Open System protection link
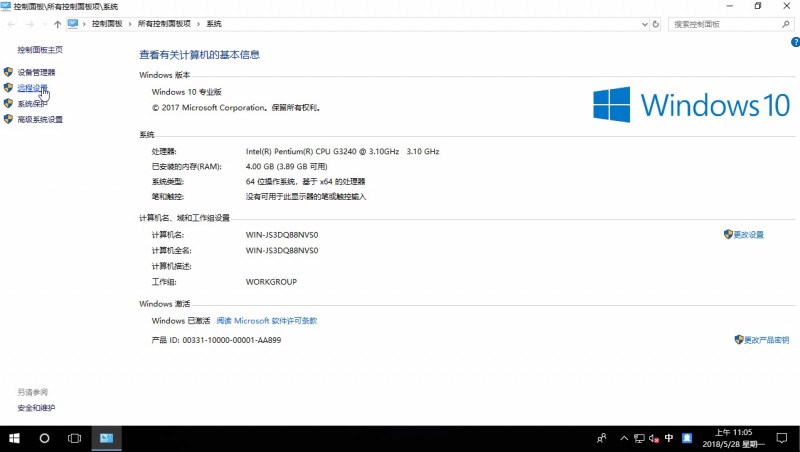 click(32, 104)
